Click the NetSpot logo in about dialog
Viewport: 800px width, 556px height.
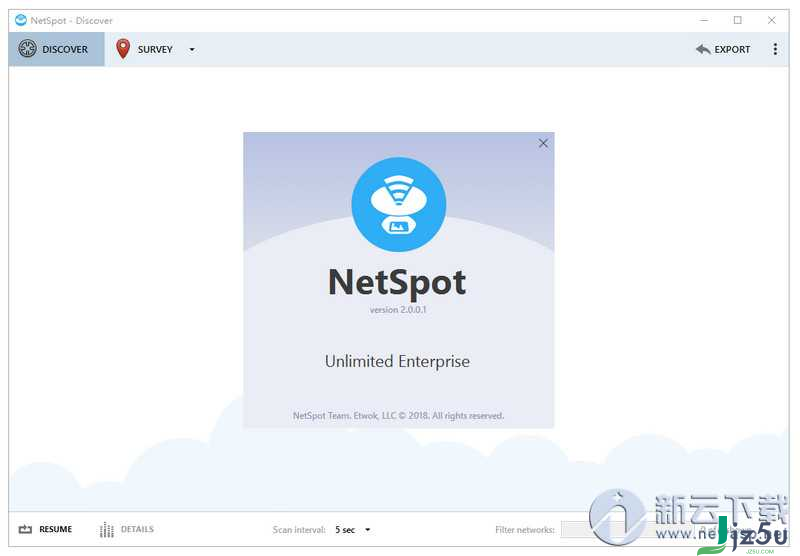click(x=398, y=204)
